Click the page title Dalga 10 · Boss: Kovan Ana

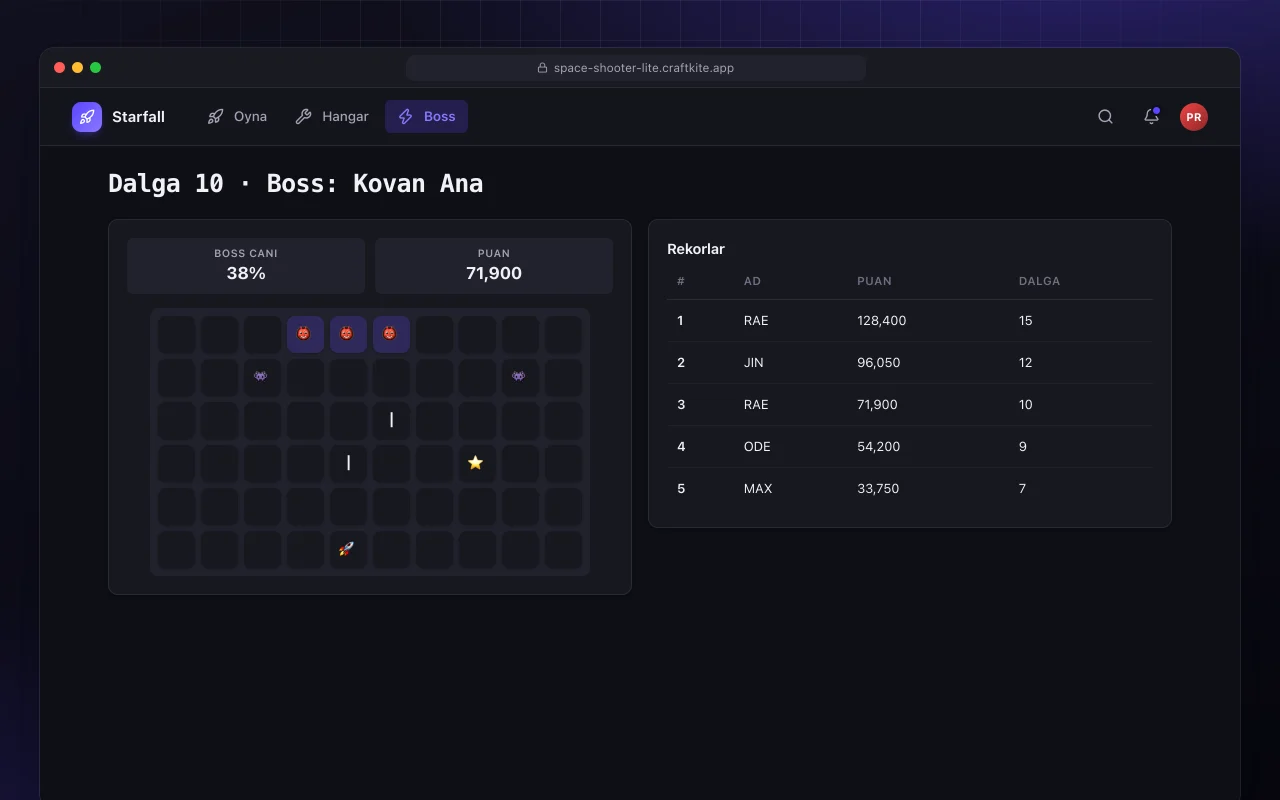tap(296, 183)
